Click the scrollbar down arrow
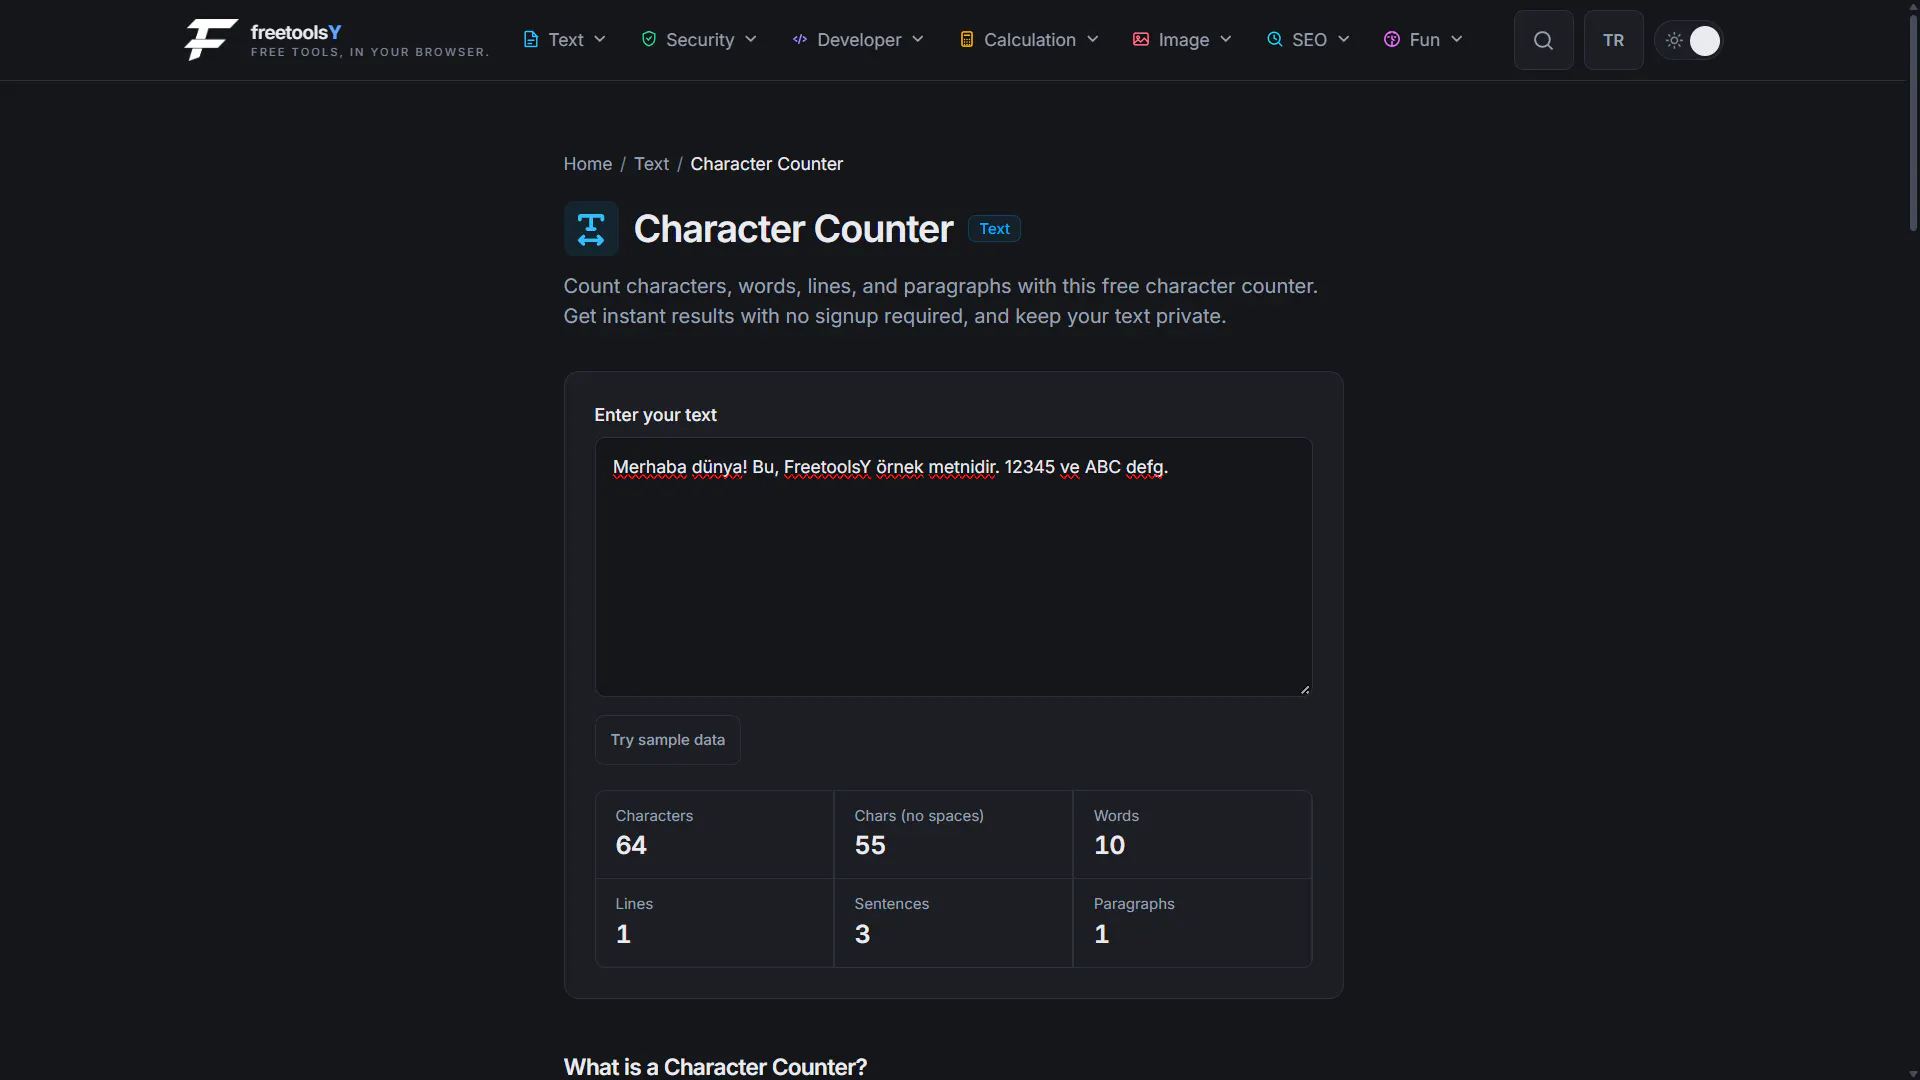 pos(1913,1073)
